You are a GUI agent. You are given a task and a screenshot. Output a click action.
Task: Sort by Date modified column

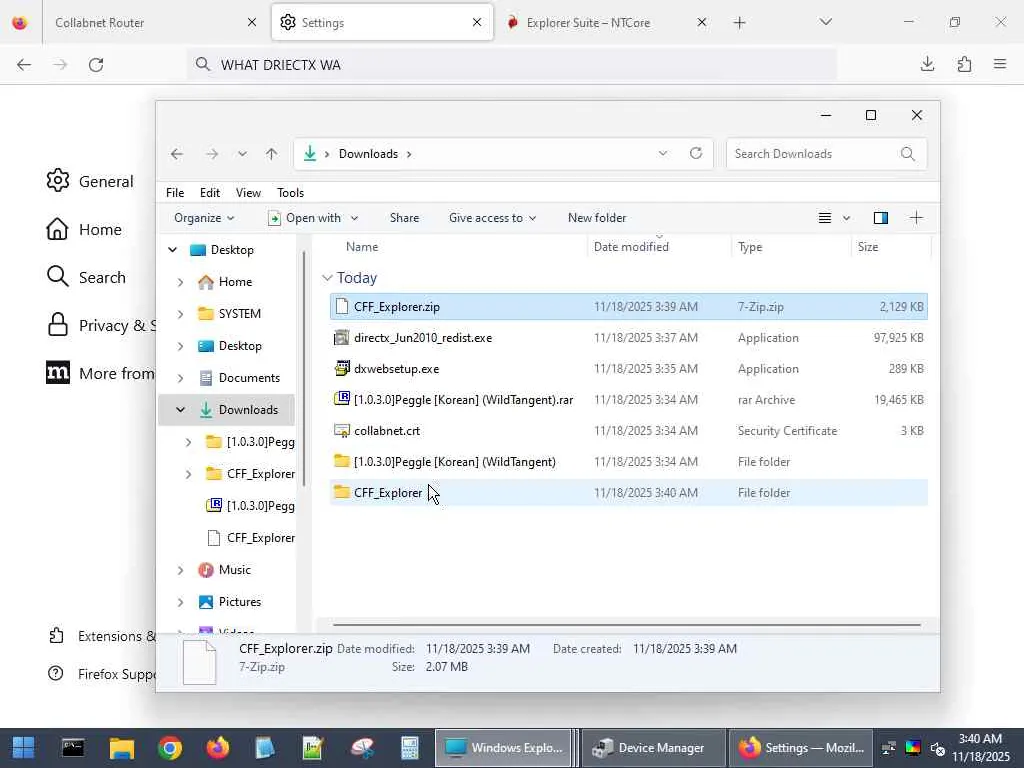(x=660, y=247)
